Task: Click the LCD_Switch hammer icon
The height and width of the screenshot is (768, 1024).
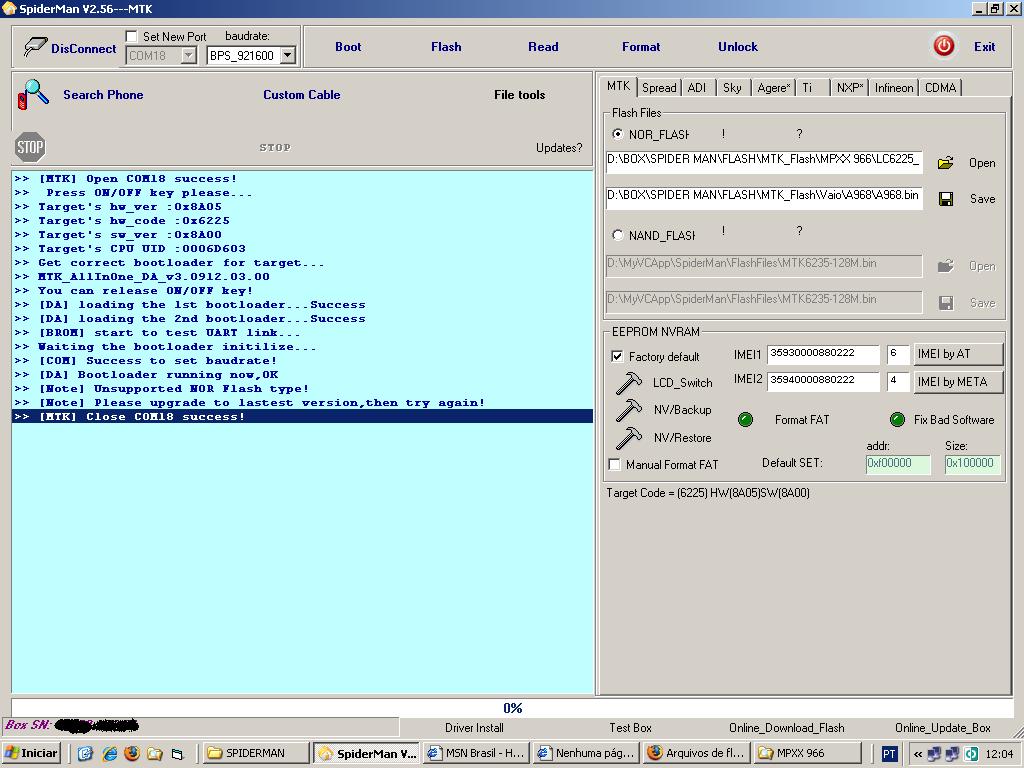Action: [x=629, y=382]
